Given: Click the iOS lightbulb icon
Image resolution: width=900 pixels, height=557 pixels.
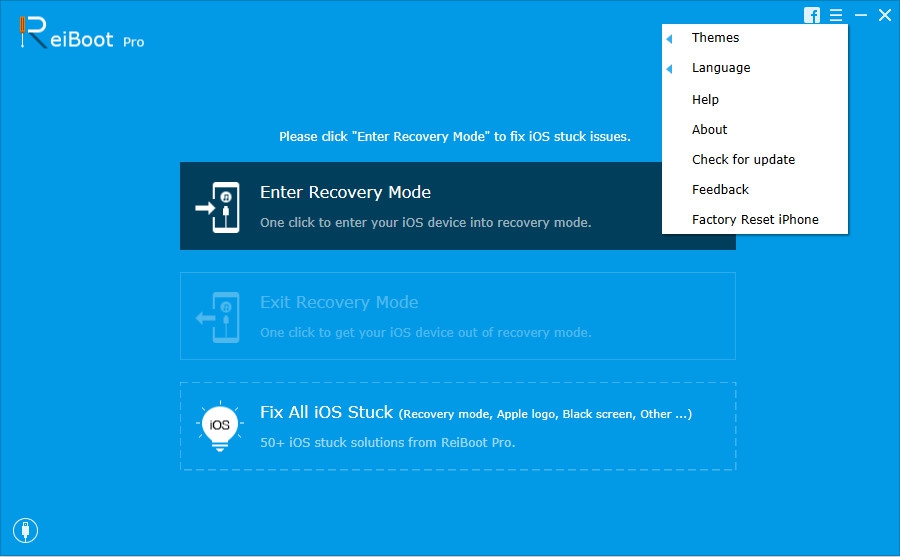Looking at the screenshot, I should point(220,426).
